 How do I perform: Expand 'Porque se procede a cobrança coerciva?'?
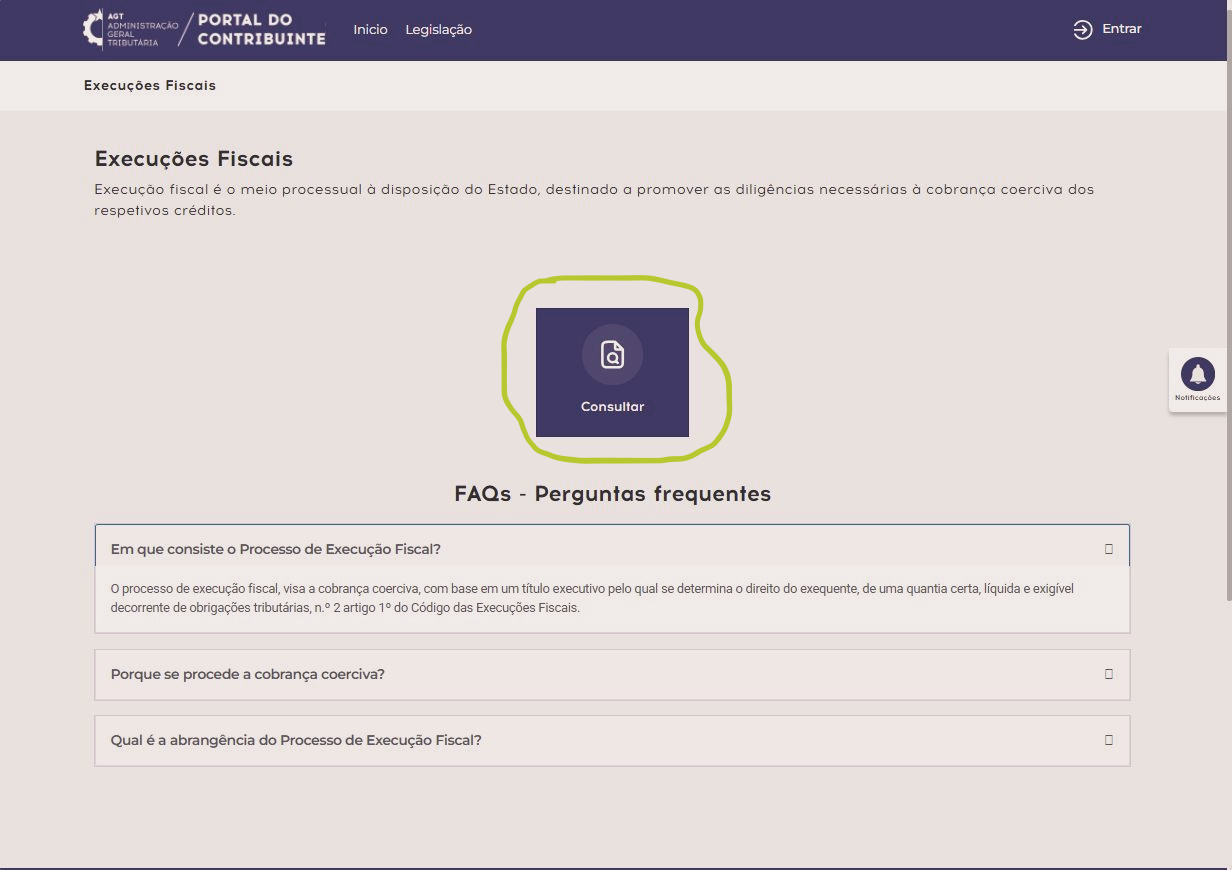point(248,674)
